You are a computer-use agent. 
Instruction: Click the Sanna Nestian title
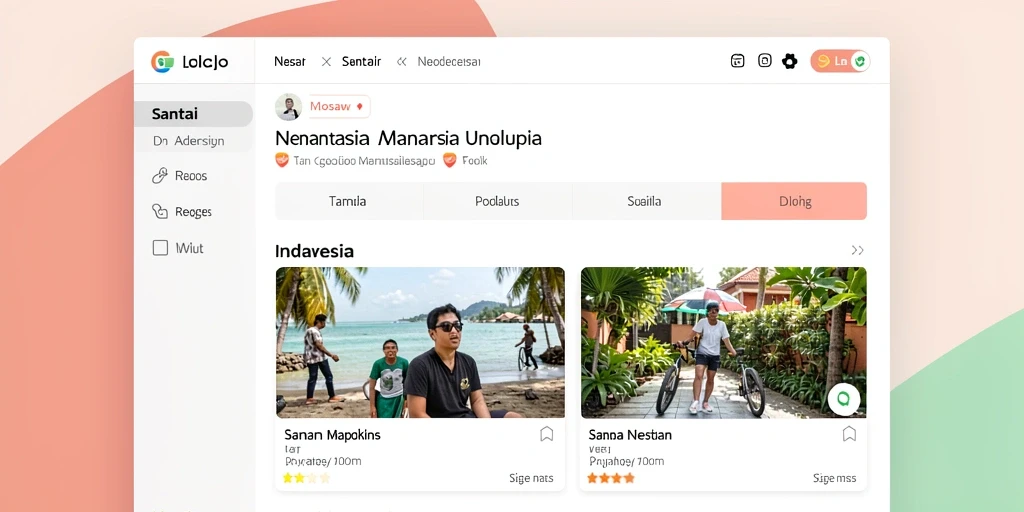(630, 435)
